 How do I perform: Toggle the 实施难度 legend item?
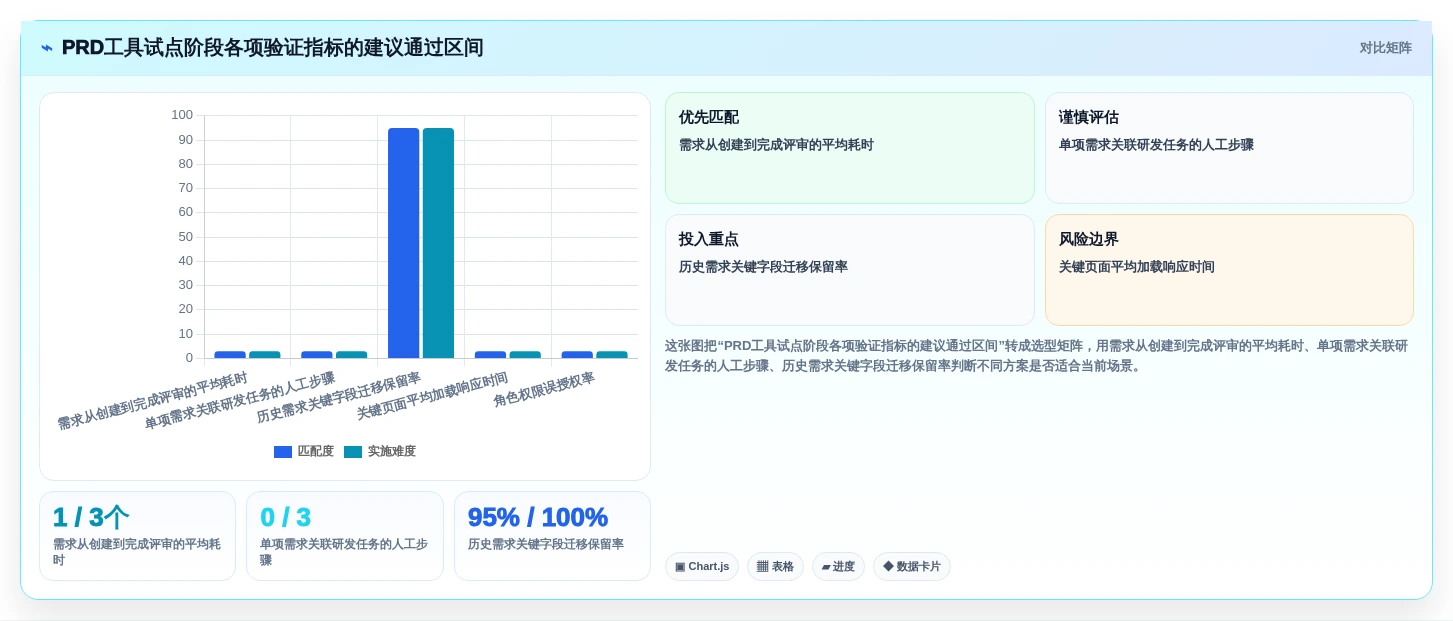380,452
